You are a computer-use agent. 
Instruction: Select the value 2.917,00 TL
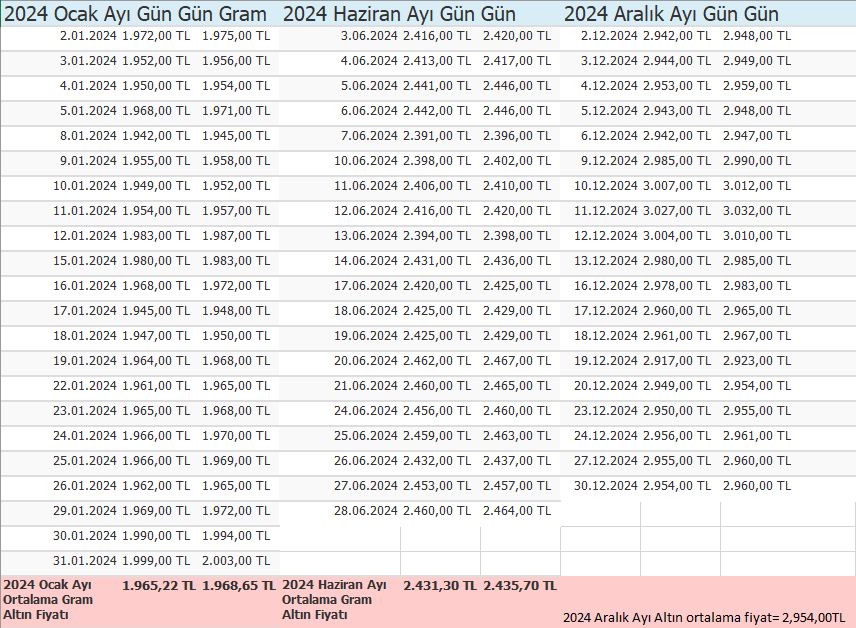[677, 361]
